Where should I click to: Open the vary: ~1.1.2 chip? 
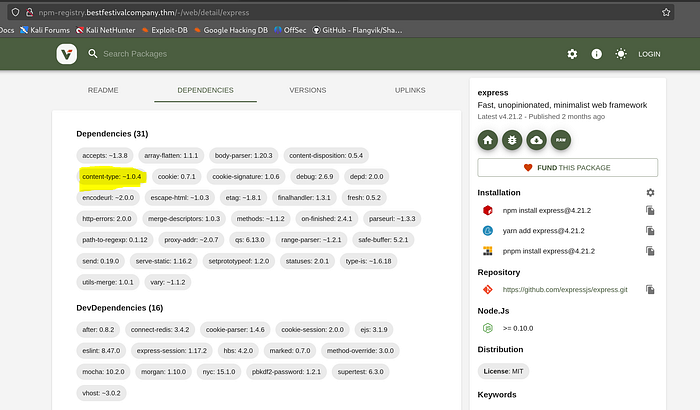(x=167, y=282)
